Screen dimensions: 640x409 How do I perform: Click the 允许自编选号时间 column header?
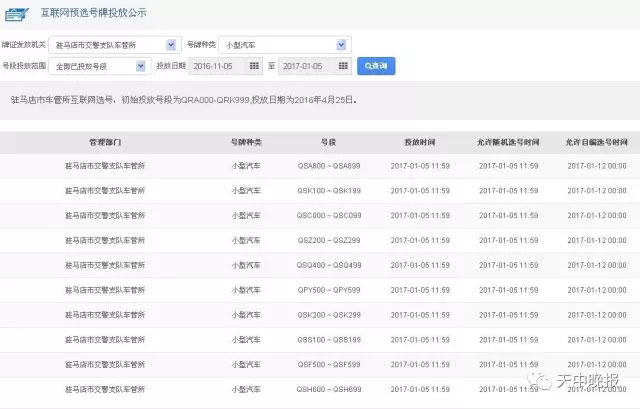(x=596, y=142)
